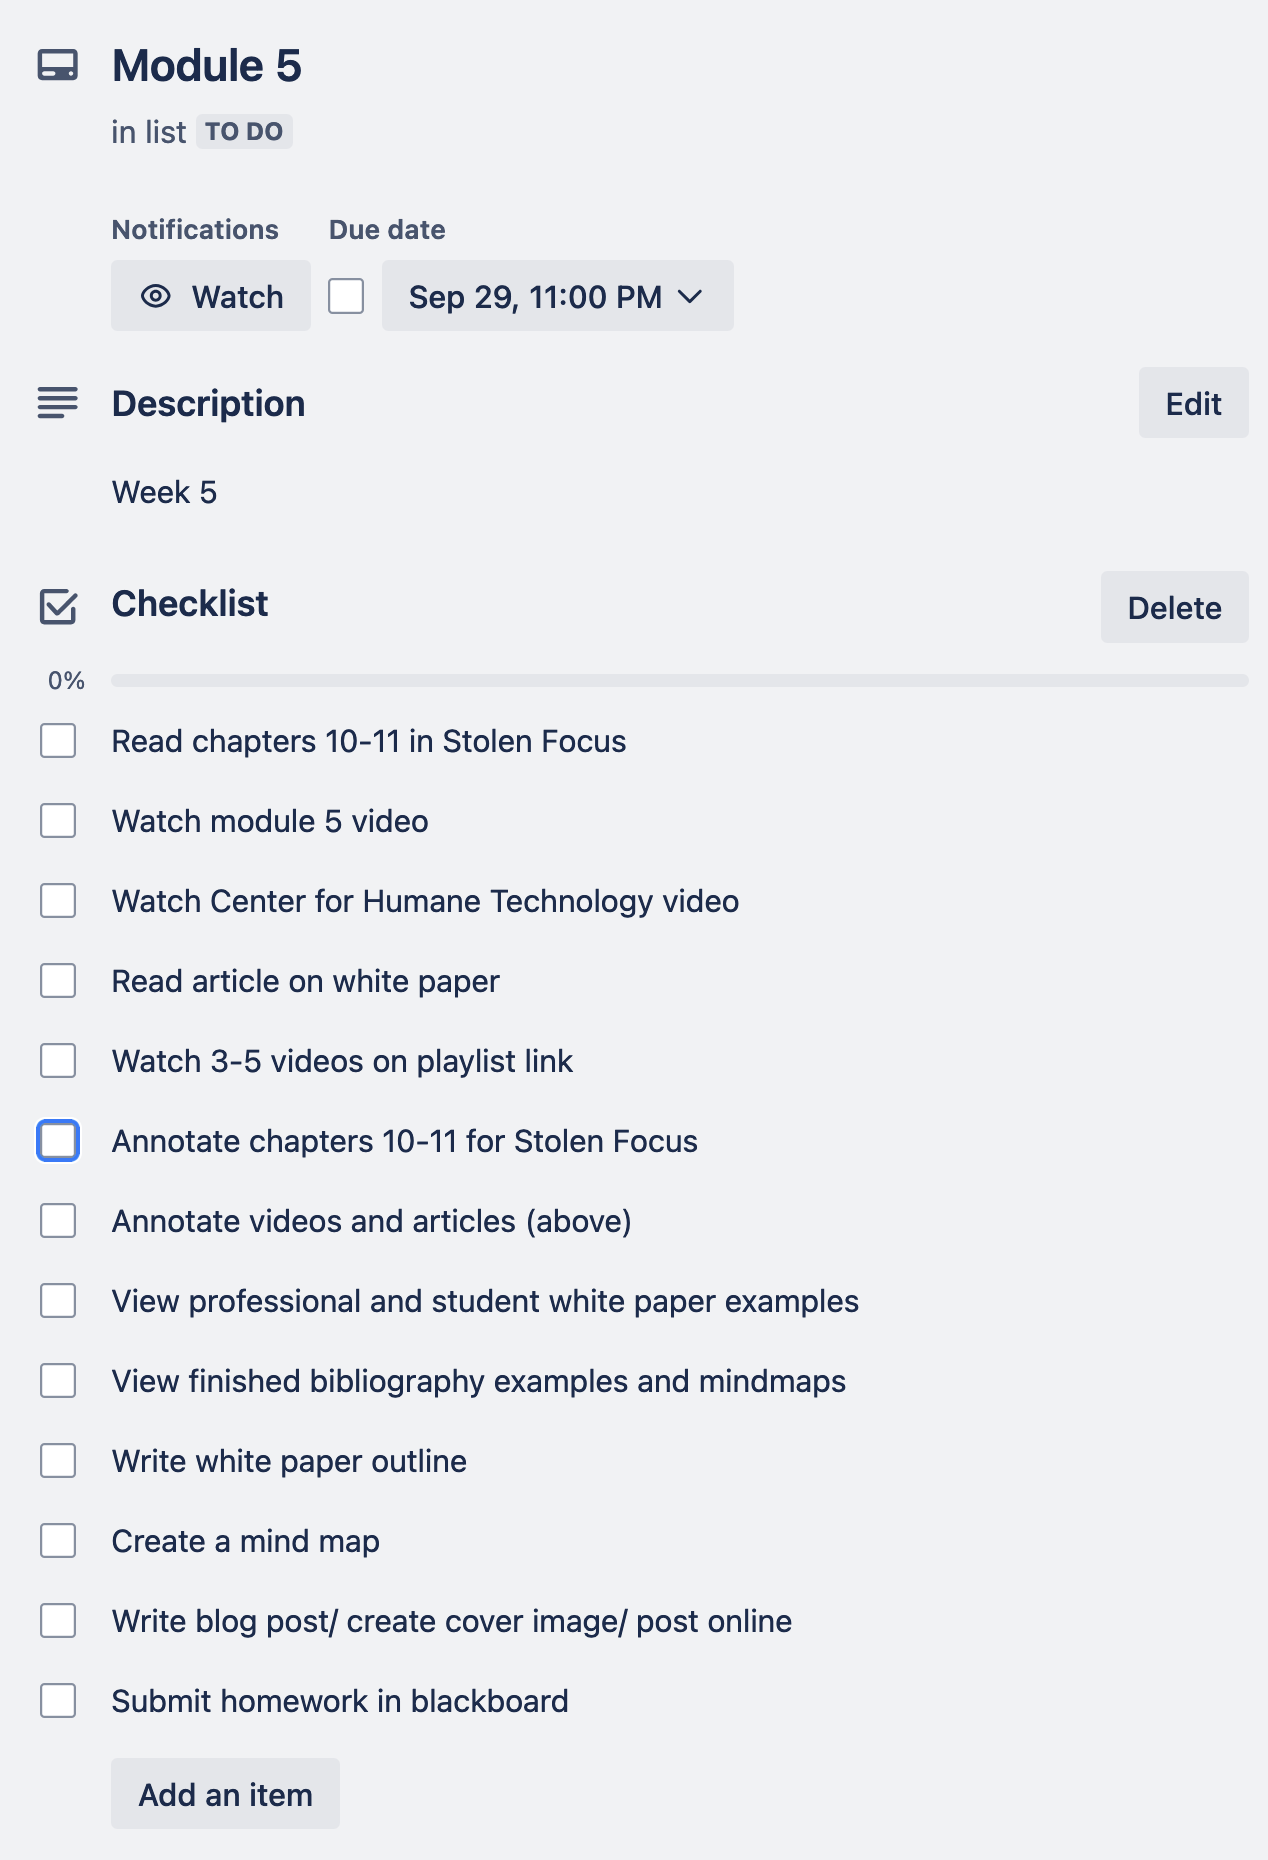Screen dimensions: 1268x1860
Task: Click the Description lines icon
Action: tap(58, 403)
